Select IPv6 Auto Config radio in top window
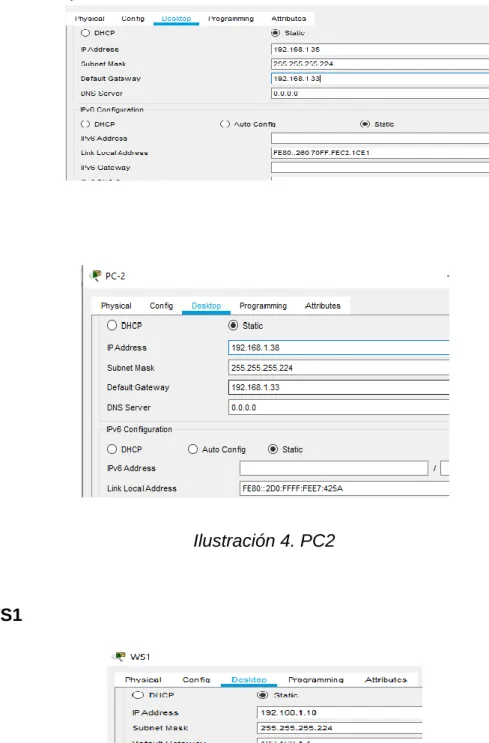This screenshot has width=489, height=743. (225, 124)
